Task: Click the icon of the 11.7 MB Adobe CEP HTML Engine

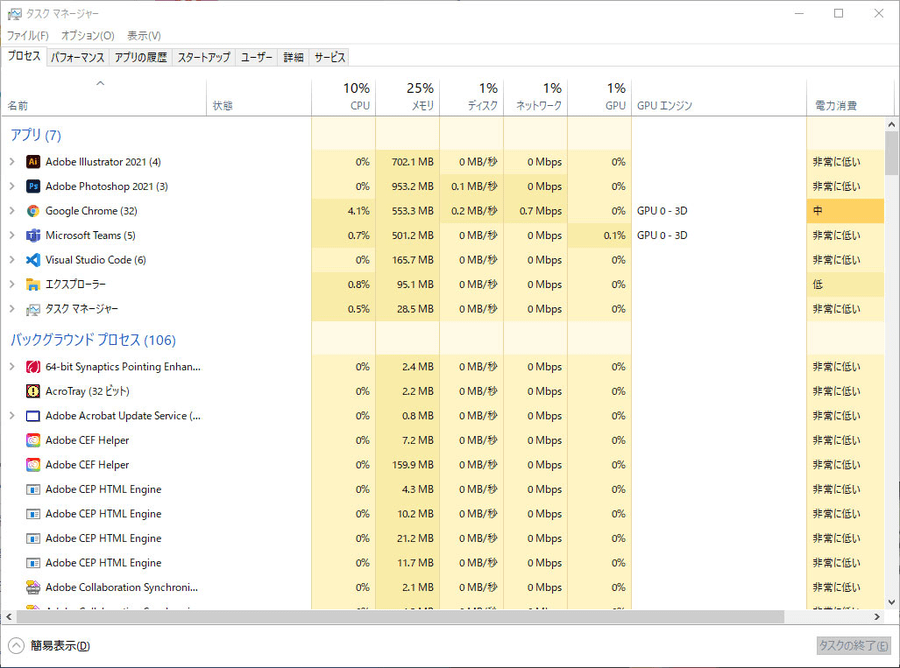Action: 33,563
